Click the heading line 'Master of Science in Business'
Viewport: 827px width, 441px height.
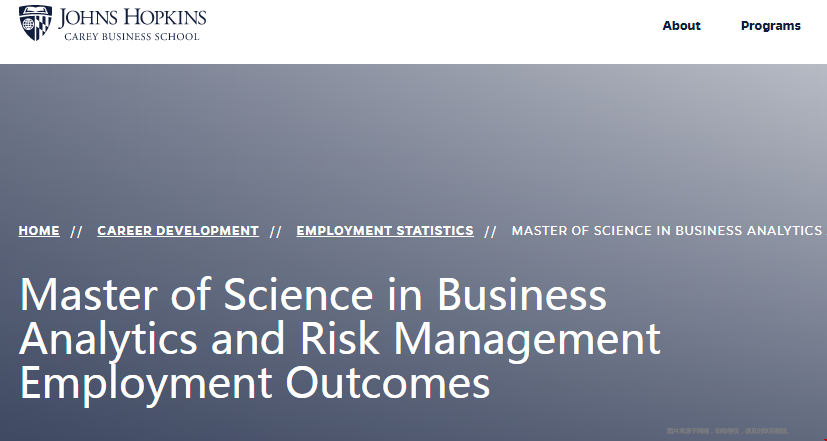coord(313,294)
